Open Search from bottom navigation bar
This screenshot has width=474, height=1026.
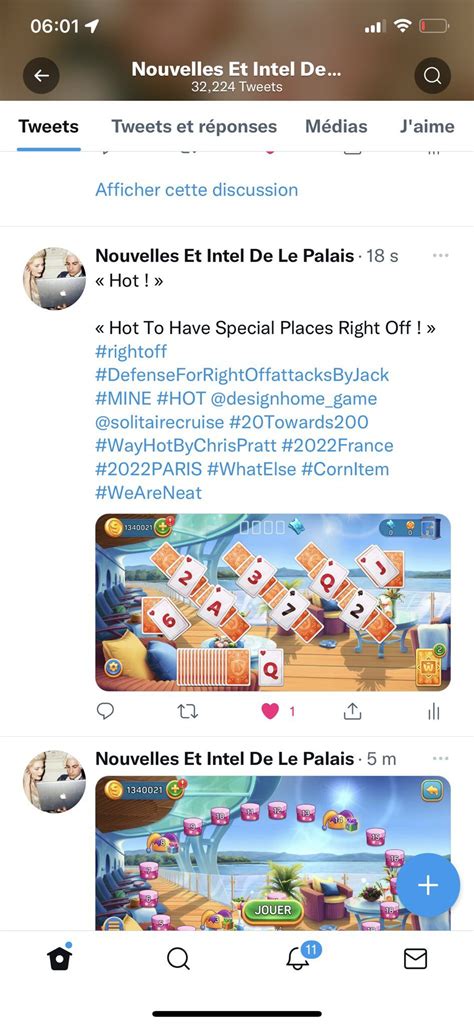(178, 959)
